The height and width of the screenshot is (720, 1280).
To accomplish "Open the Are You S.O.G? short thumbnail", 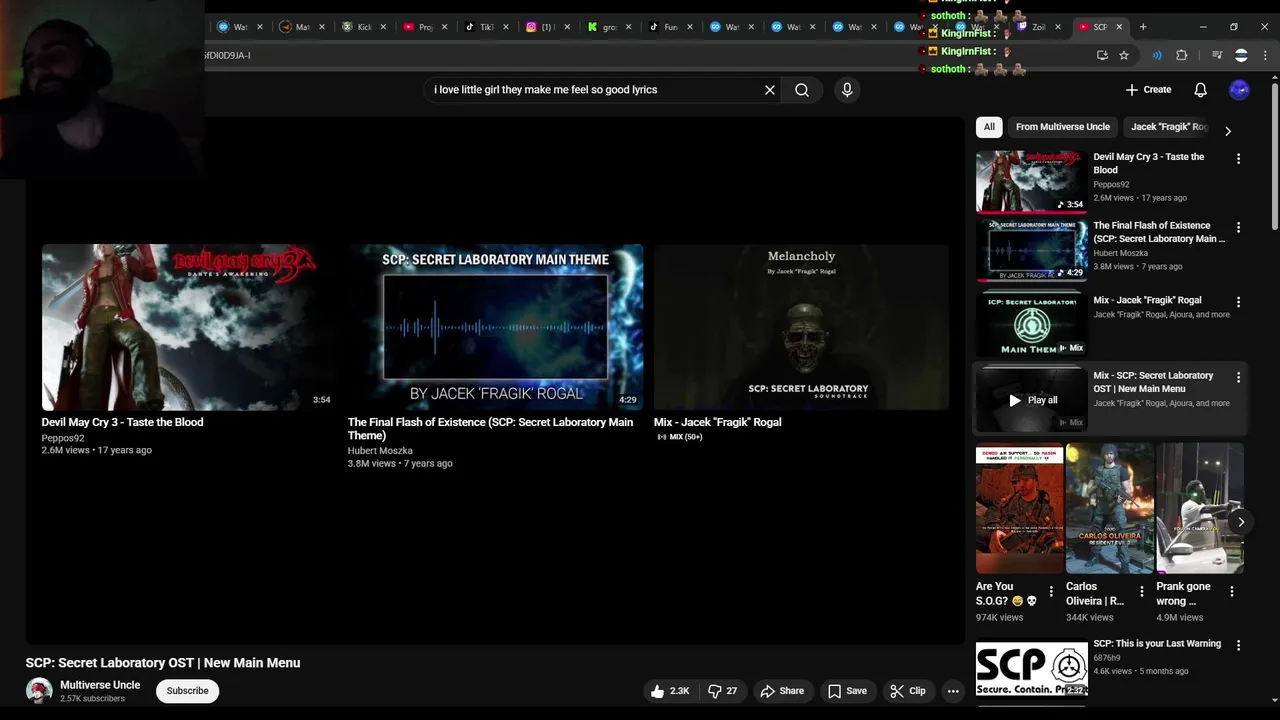I will tap(1020, 509).
